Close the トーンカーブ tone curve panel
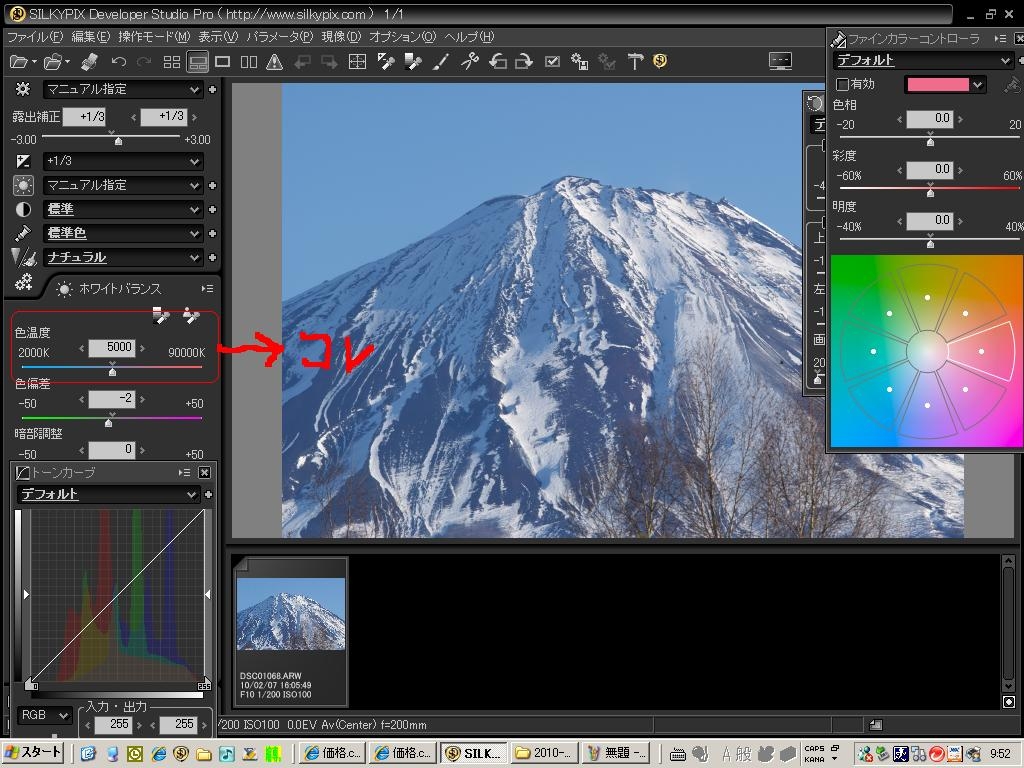Screen dimensions: 1024x768 click(x=204, y=472)
